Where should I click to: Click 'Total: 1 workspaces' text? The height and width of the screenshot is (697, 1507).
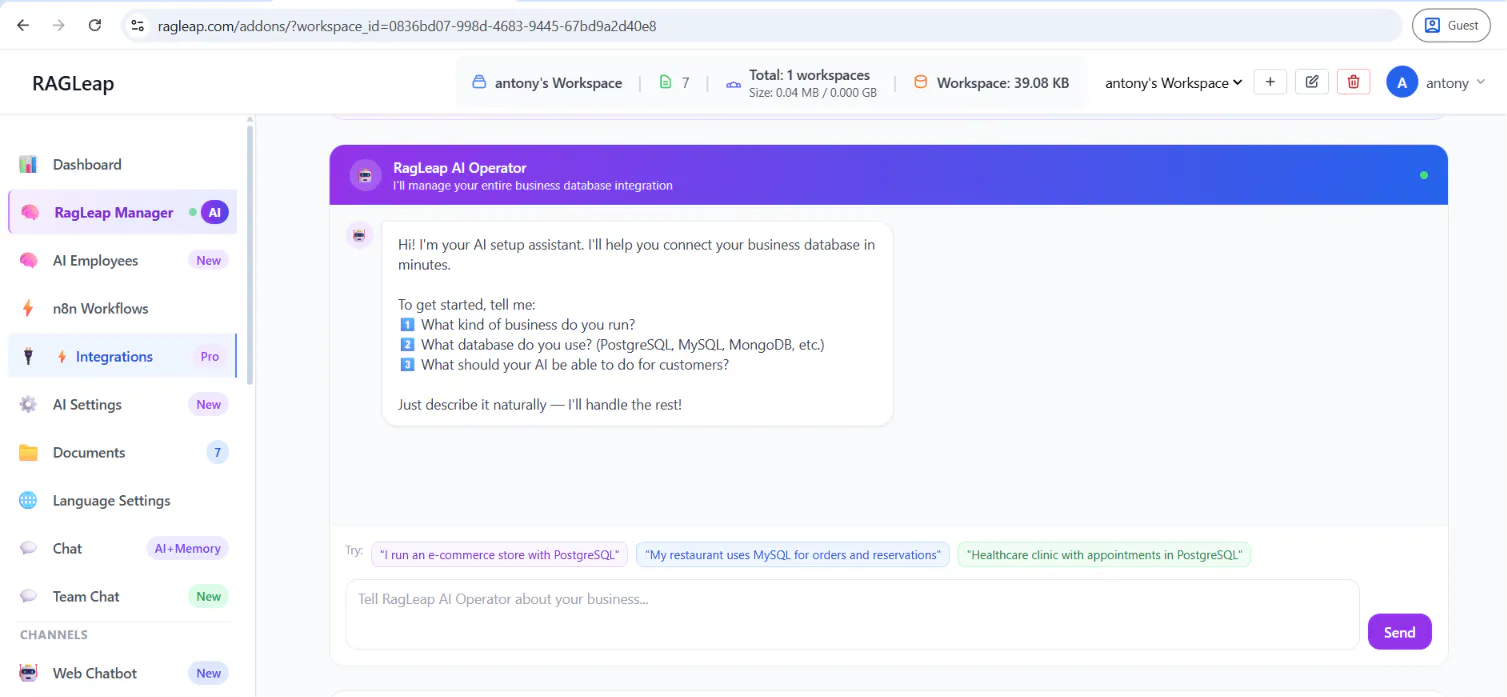point(810,75)
